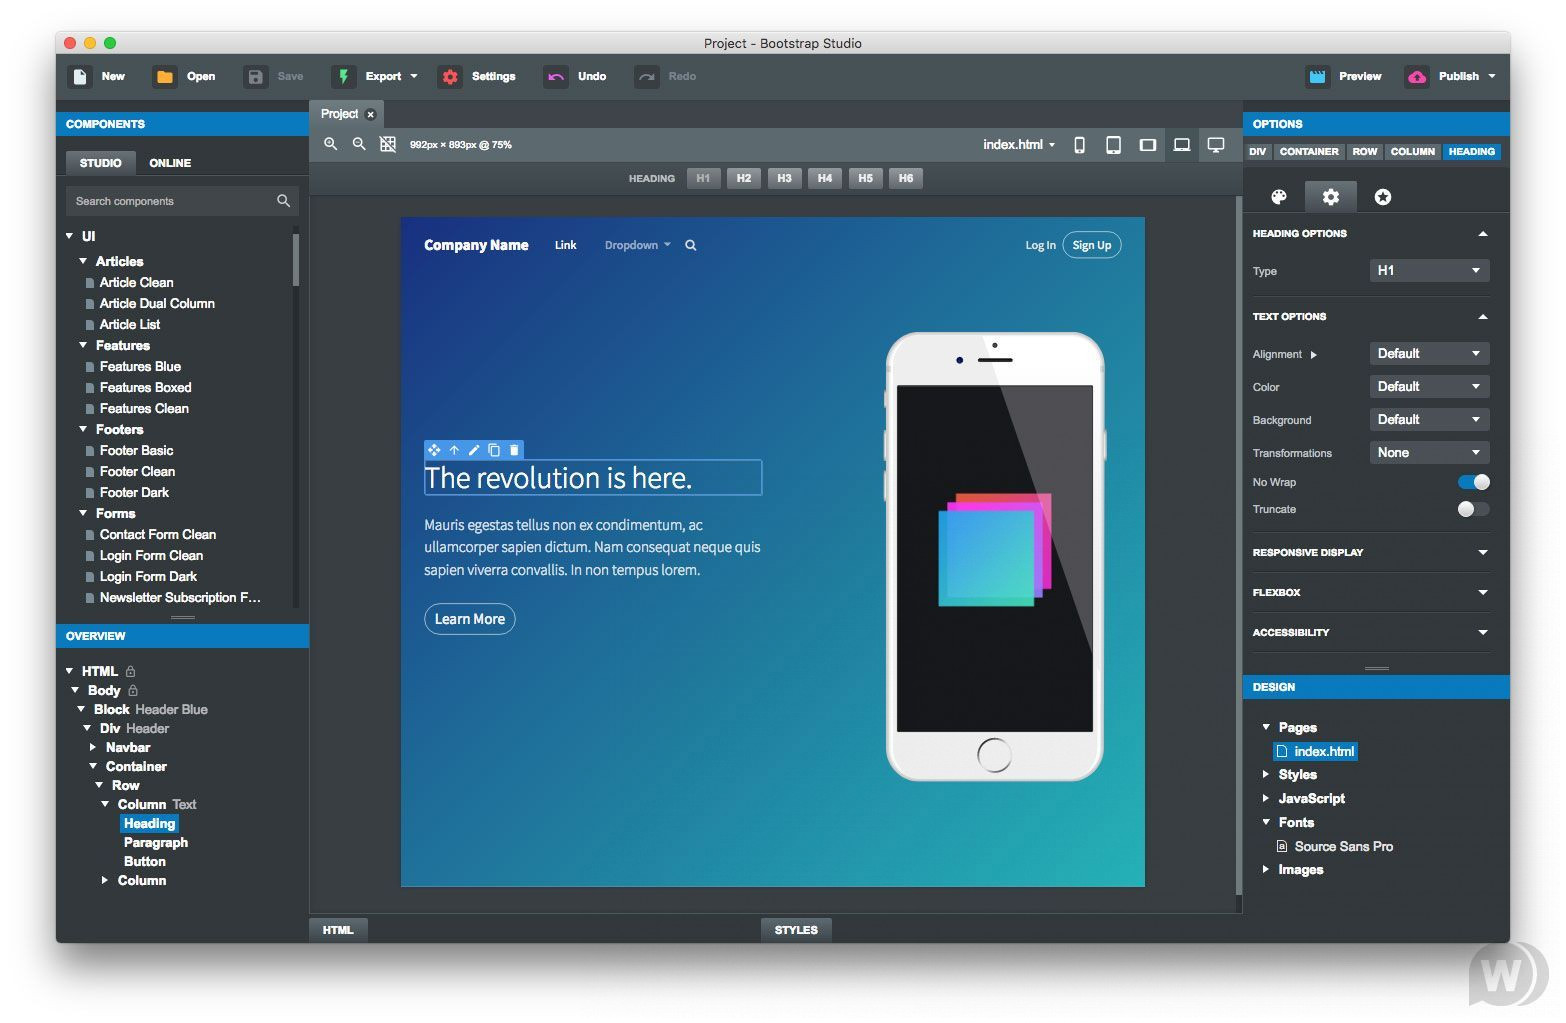This screenshot has width=1566, height=1023.
Task: Disable the No Wrap toggle
Action: [x=1473, y=482]
